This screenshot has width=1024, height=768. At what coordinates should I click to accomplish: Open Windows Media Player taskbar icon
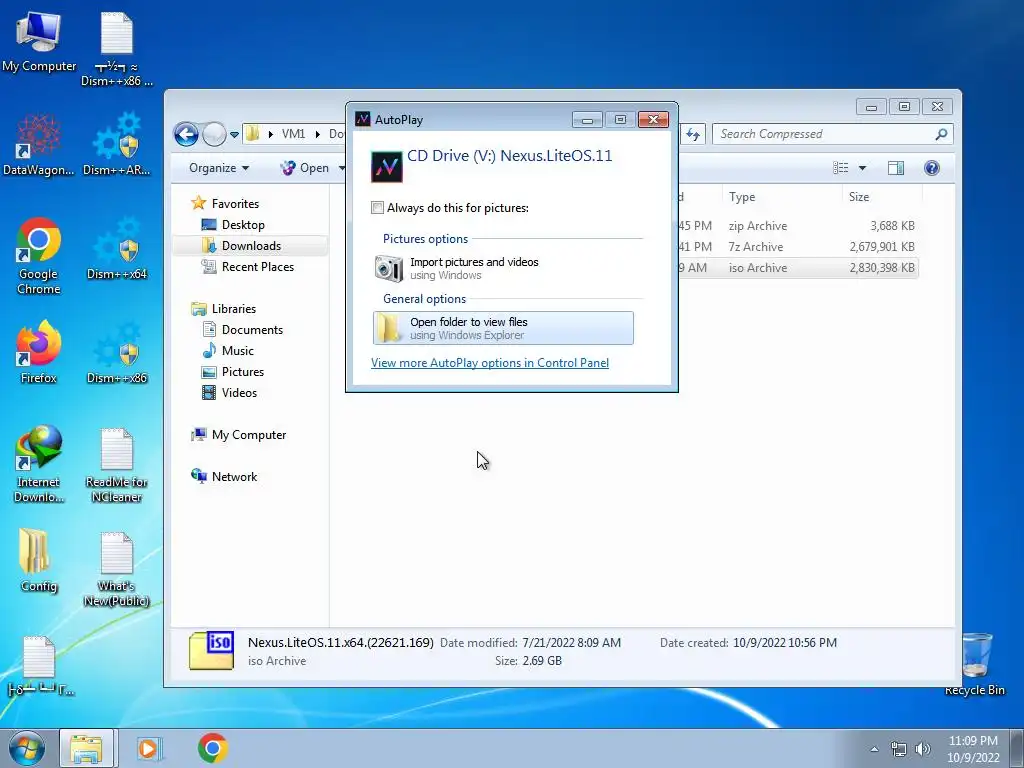tap(148, 748)
